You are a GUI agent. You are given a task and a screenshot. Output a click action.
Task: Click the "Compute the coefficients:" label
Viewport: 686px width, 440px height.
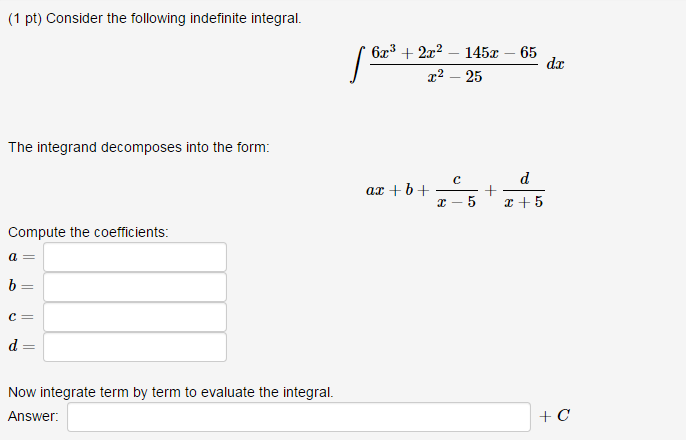point(88,232)
